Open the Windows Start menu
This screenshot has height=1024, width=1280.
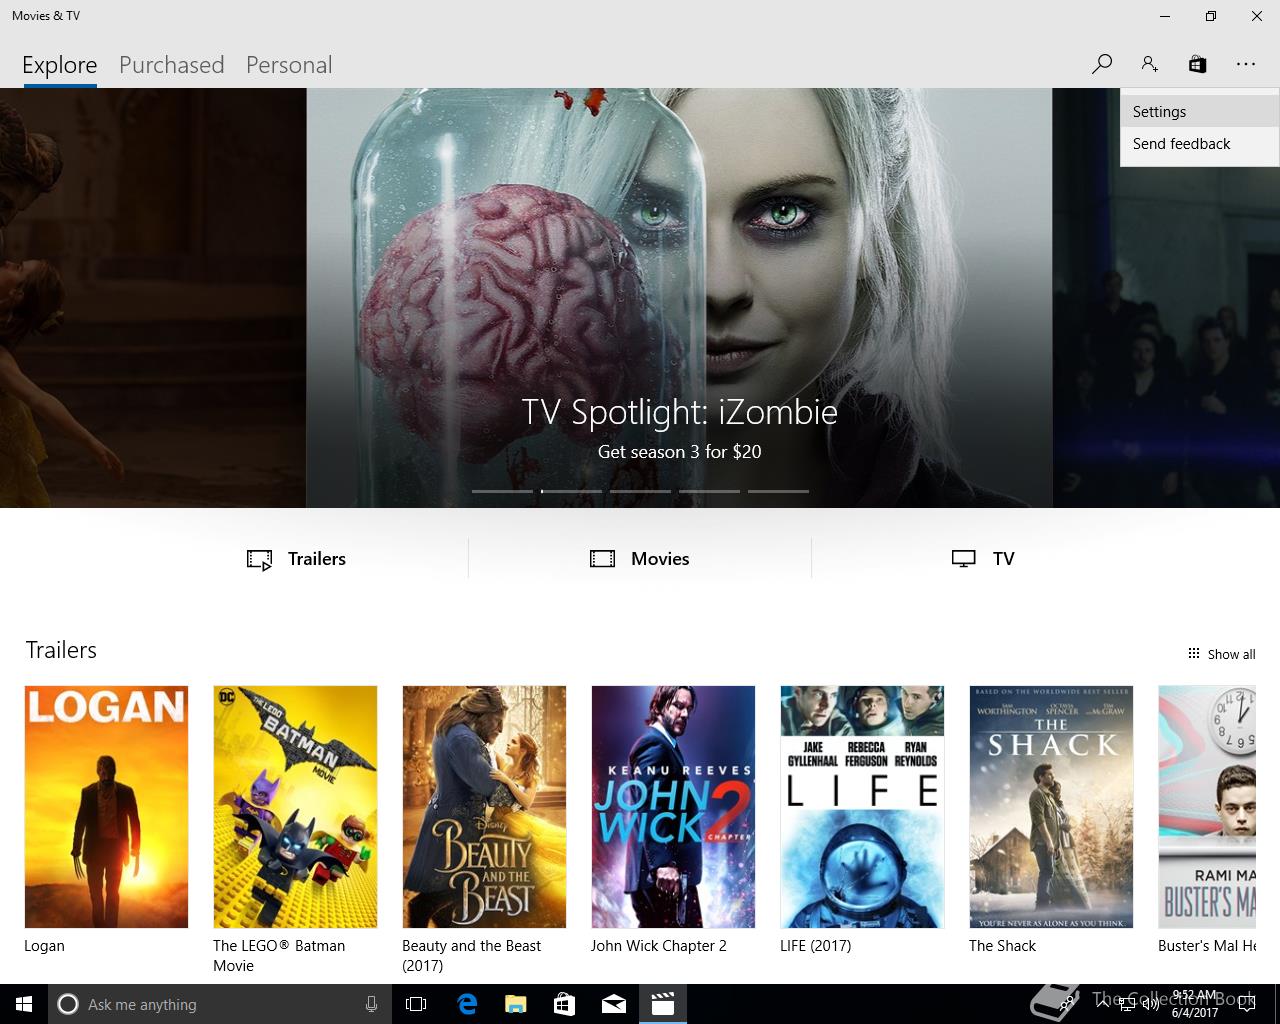[x=24, y=1004]
